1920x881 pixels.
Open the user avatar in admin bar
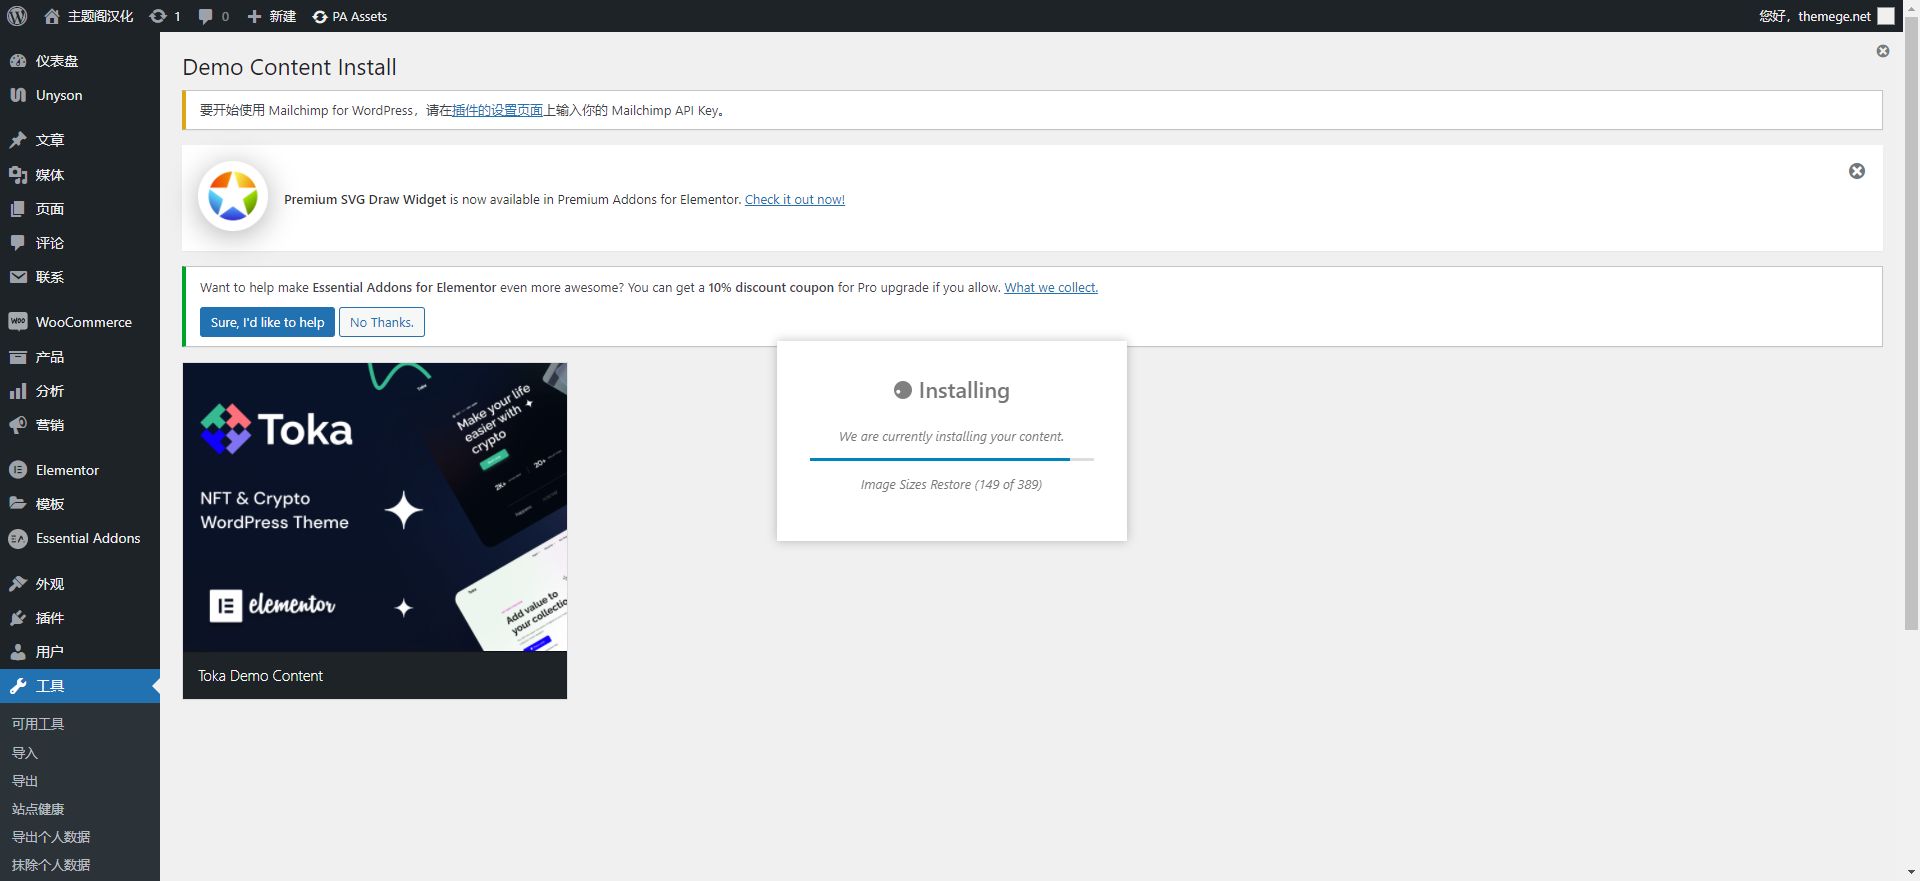click(1886, 16)
